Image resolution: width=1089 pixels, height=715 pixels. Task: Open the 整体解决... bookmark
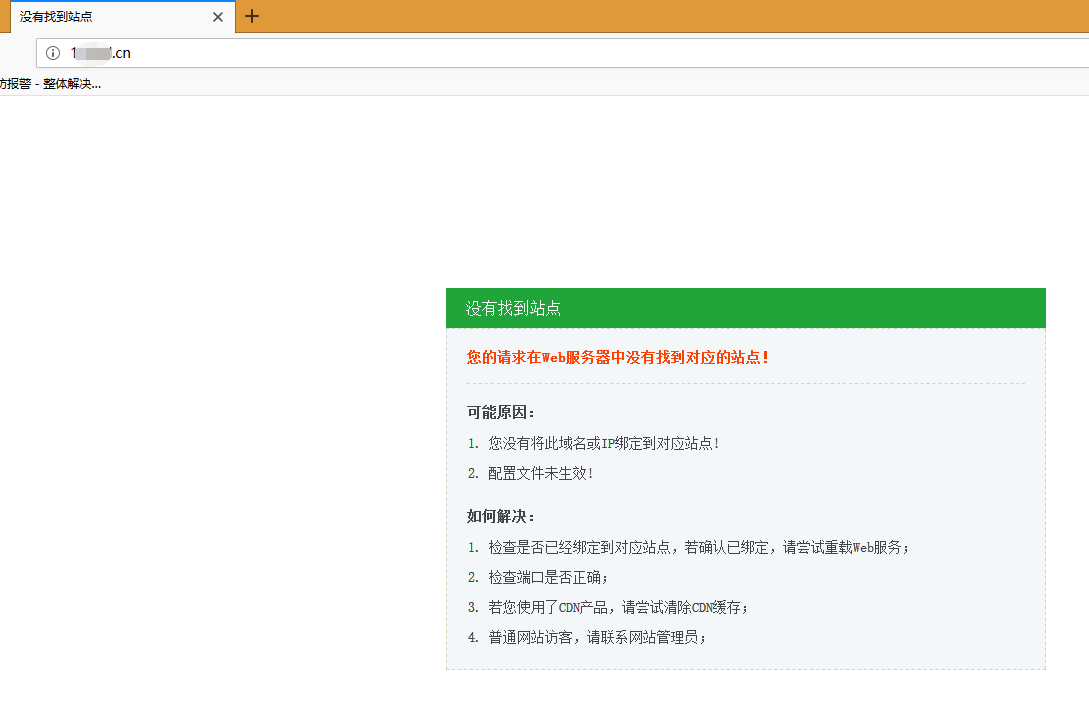click(x=50, y=84)
